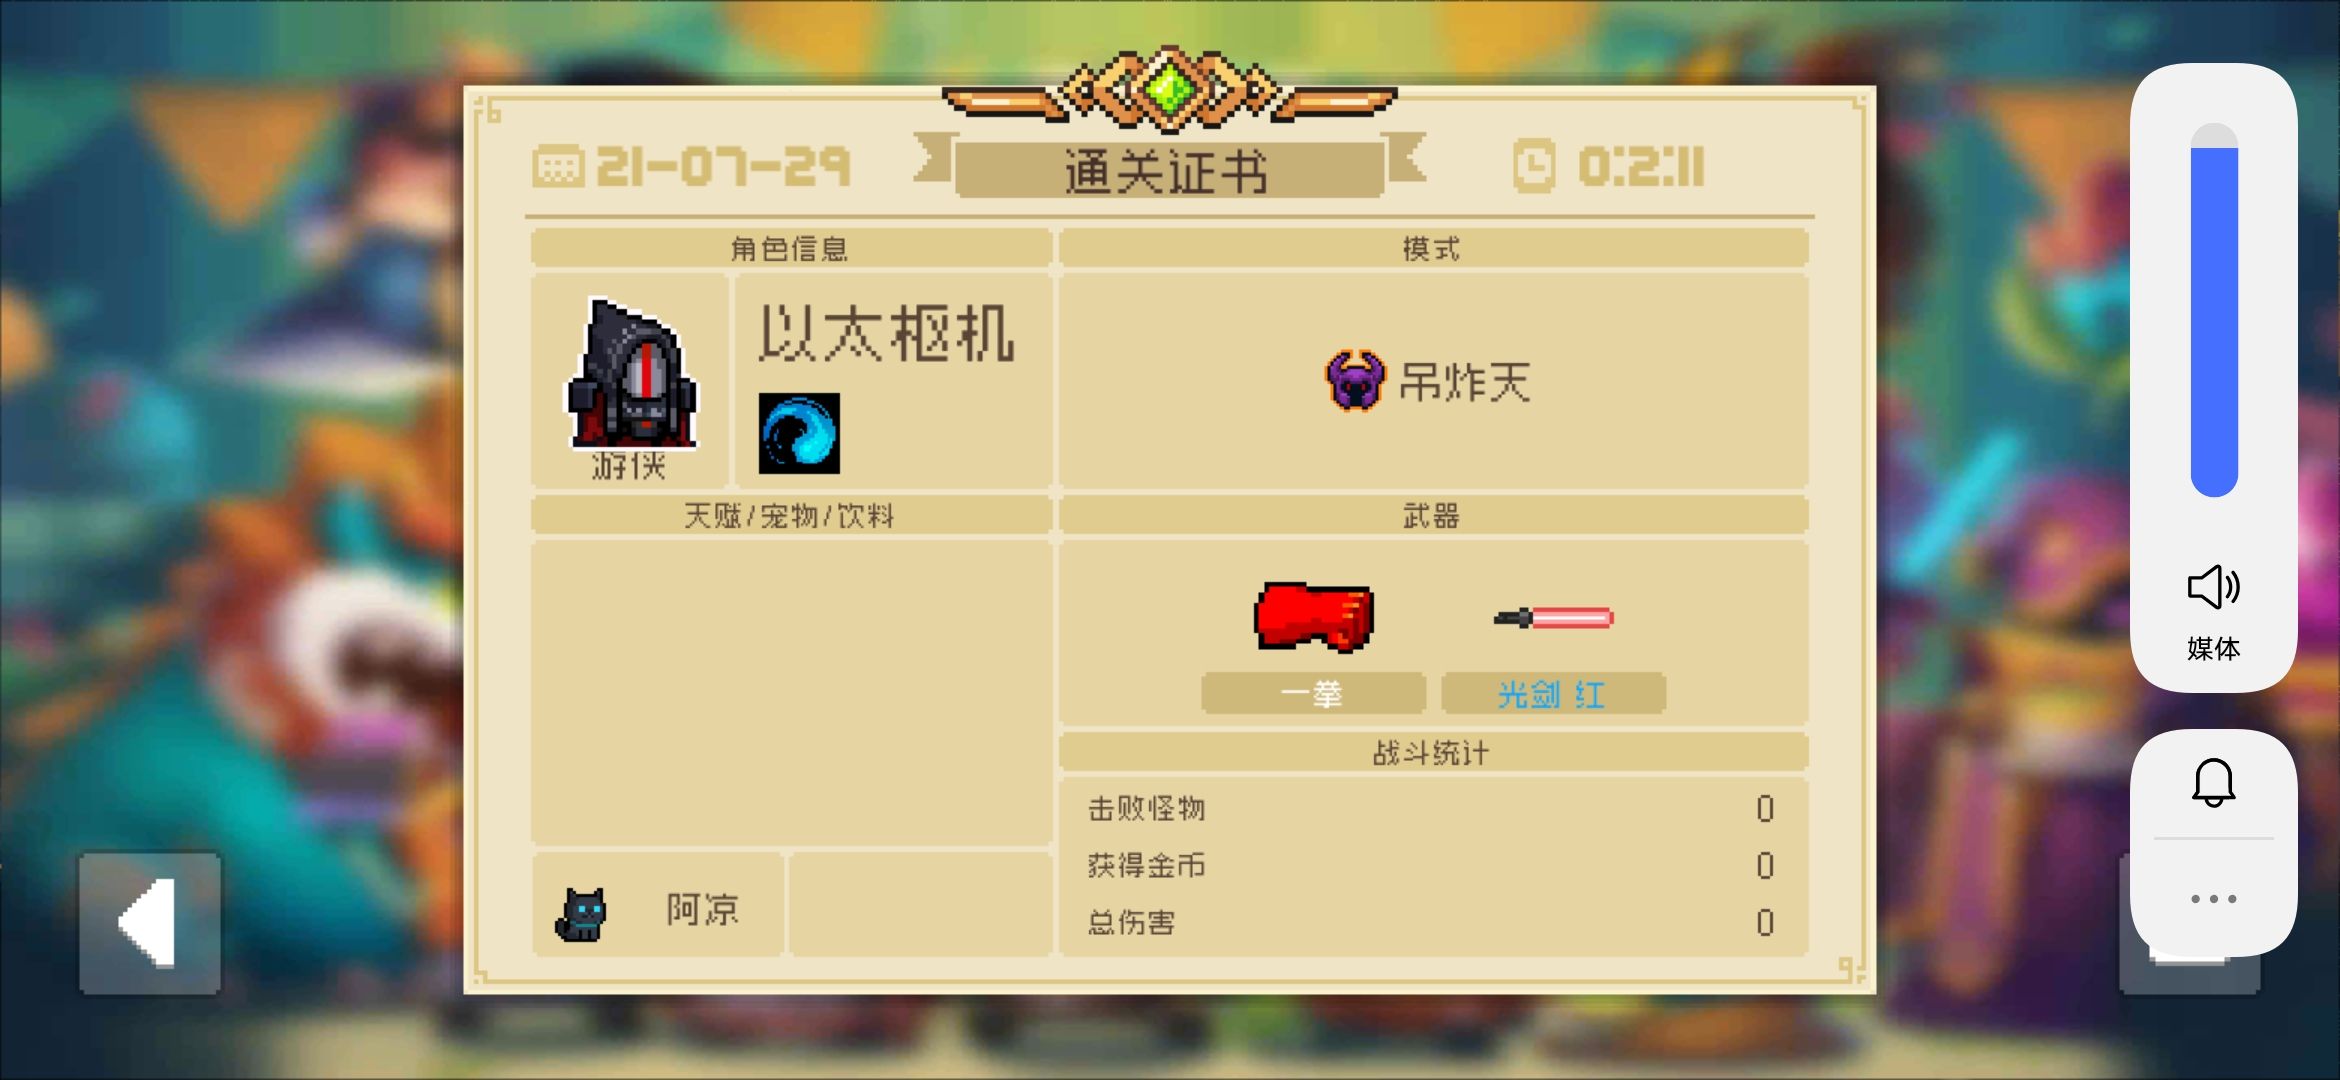This screenshot has width=2340, height=1080.
Task: Click the 一拳 weapon label
Action: 1313,693
